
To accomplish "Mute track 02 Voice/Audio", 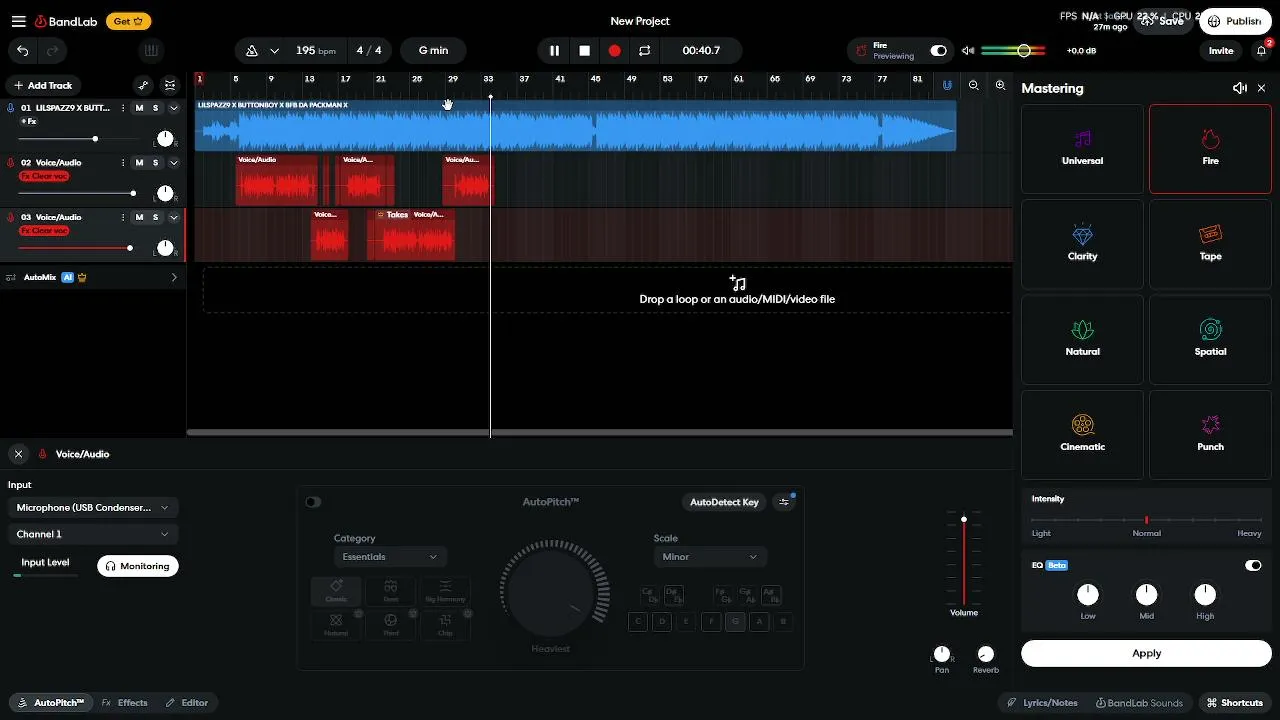I will pos(139,163).
